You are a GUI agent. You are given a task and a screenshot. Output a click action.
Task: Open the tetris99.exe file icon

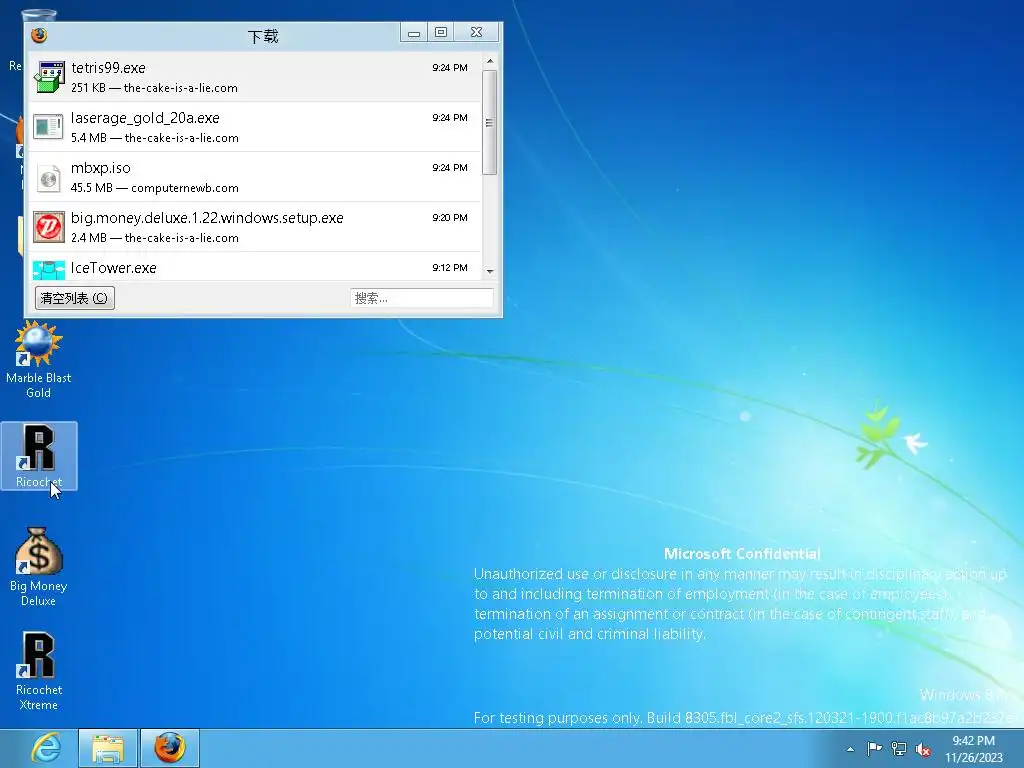(49, 77)
